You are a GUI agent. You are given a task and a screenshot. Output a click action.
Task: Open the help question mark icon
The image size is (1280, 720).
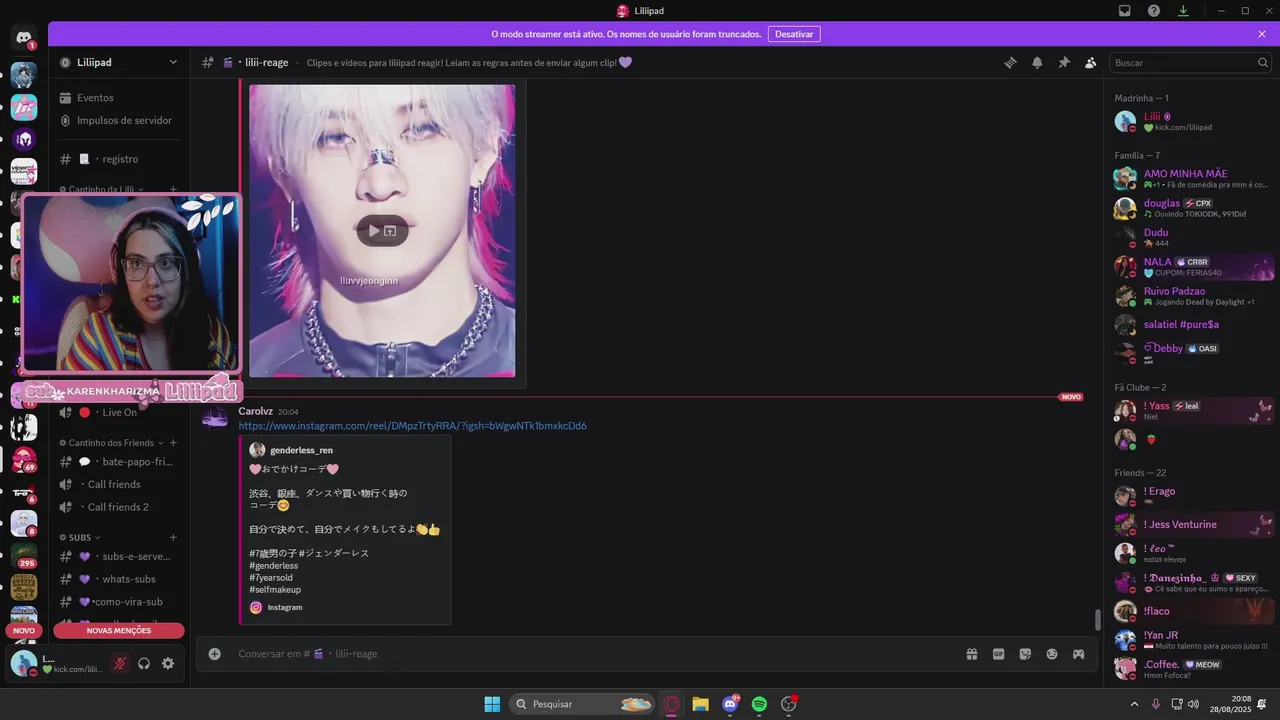(x=1154, y=10)
